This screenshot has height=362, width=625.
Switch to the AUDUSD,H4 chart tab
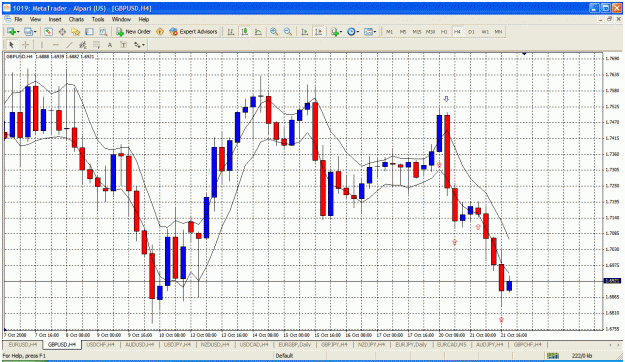pos(140,344)
